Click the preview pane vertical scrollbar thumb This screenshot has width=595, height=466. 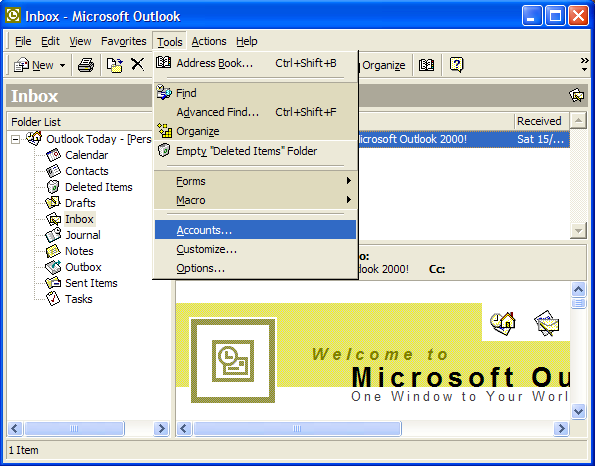tap(578, 303)
